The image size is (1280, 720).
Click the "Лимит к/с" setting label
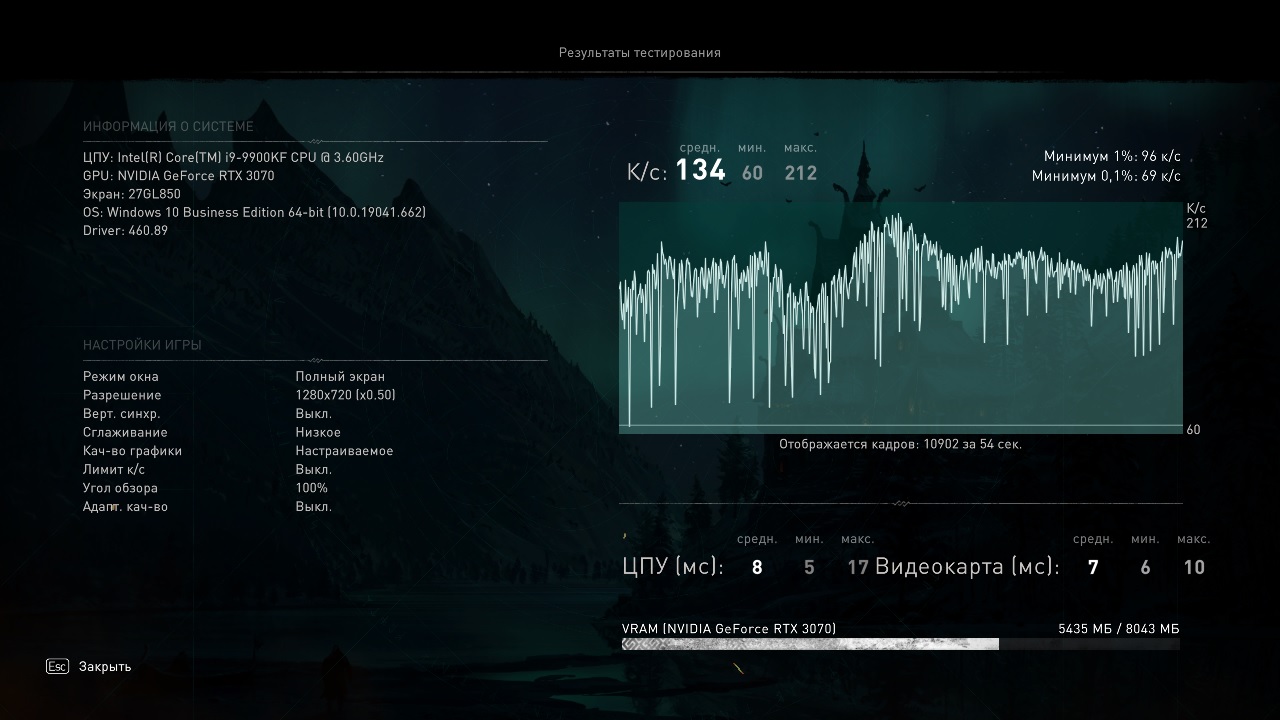click(114, 470)
